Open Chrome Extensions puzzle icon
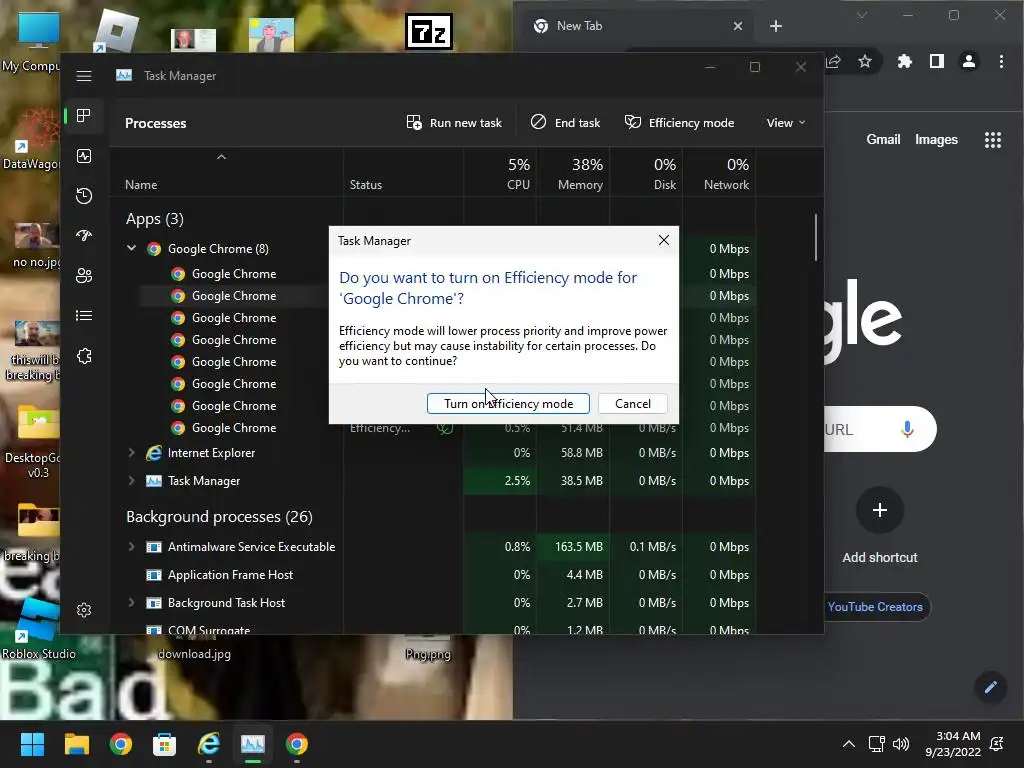This screenshot has height=768, width=1024. (x=904, y=61)
